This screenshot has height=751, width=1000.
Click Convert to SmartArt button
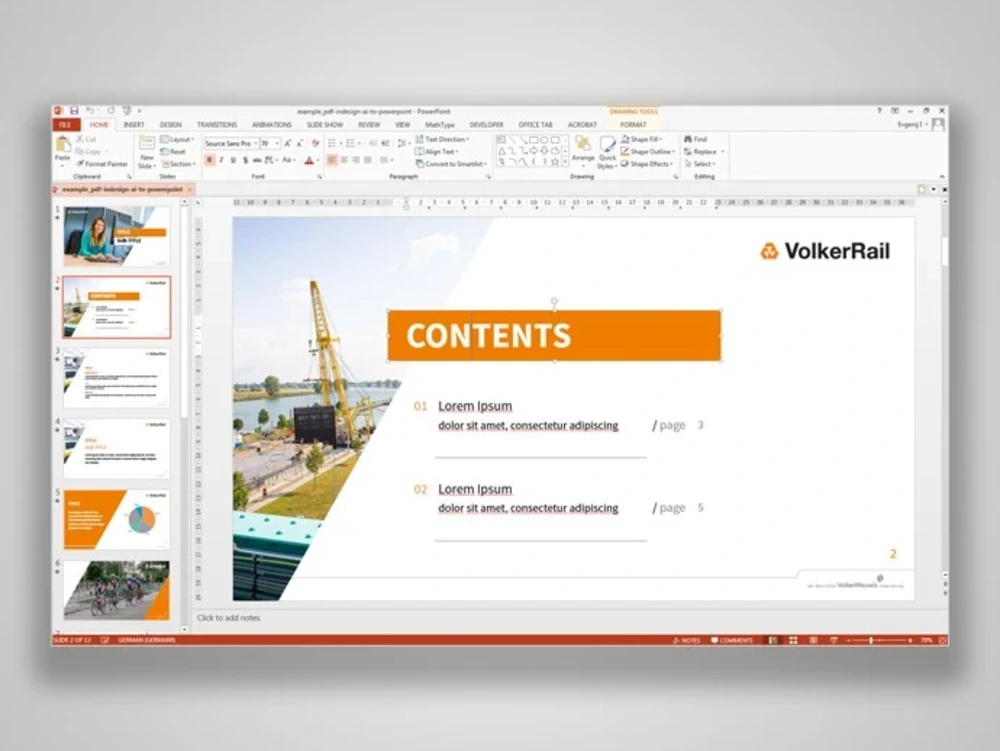tap(451, 164)
